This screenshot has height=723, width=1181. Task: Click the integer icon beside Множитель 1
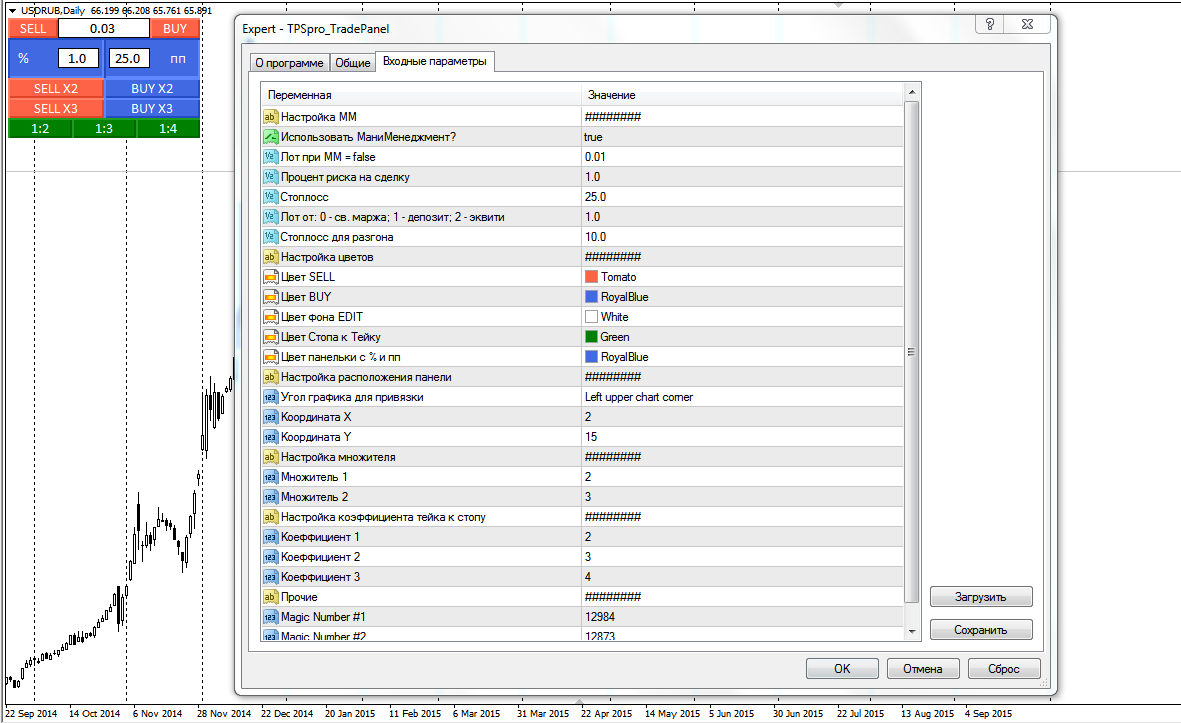pos(270,477)
